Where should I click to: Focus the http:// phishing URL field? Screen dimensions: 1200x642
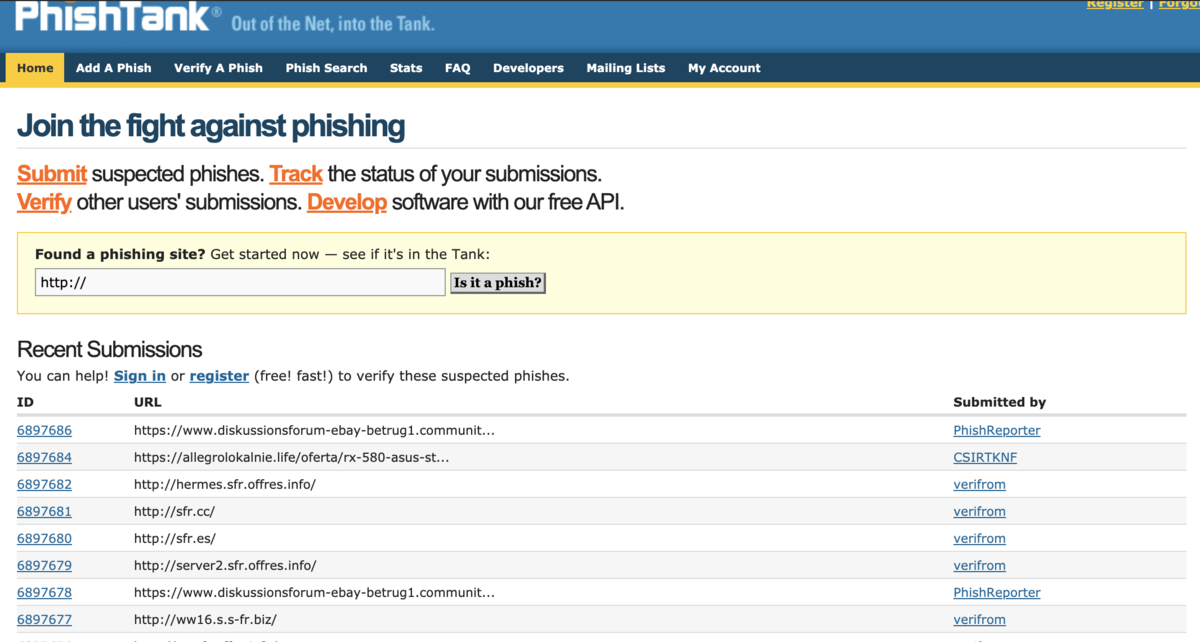pos(240,283)
